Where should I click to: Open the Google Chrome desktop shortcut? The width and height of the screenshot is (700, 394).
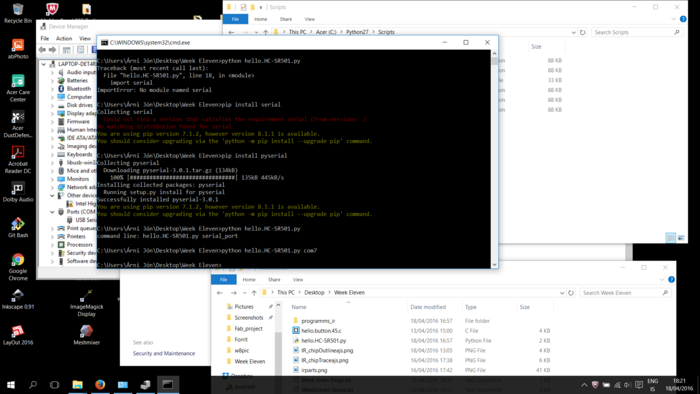[18, 267]
